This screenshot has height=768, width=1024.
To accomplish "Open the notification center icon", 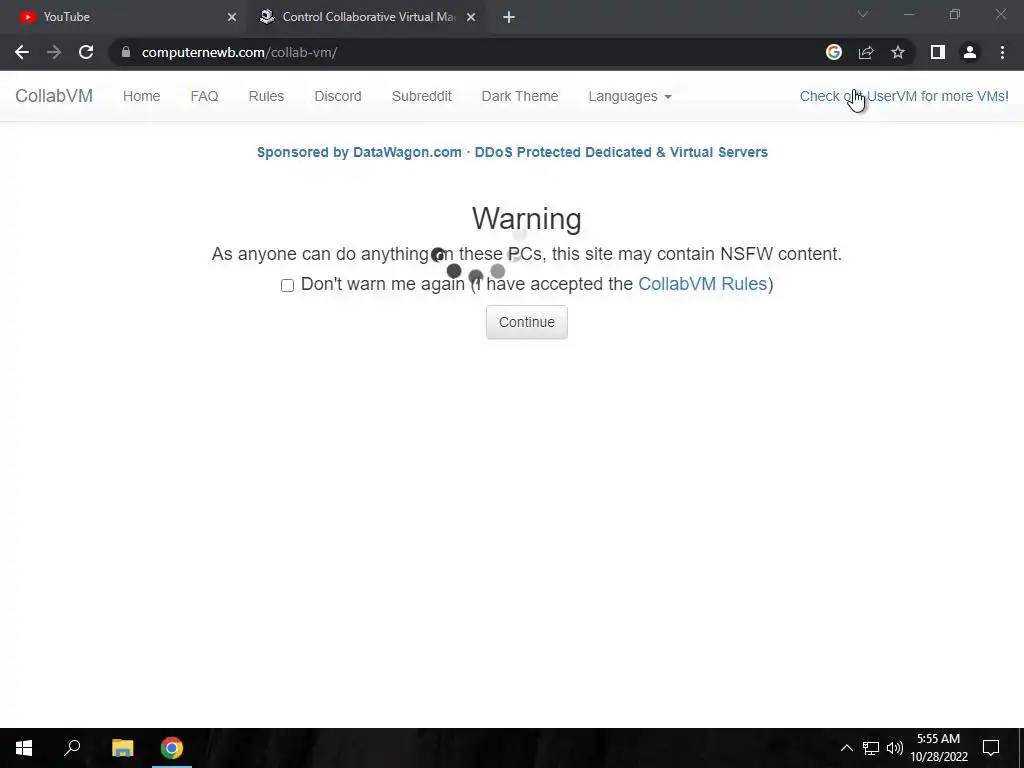I will point(991,748).
